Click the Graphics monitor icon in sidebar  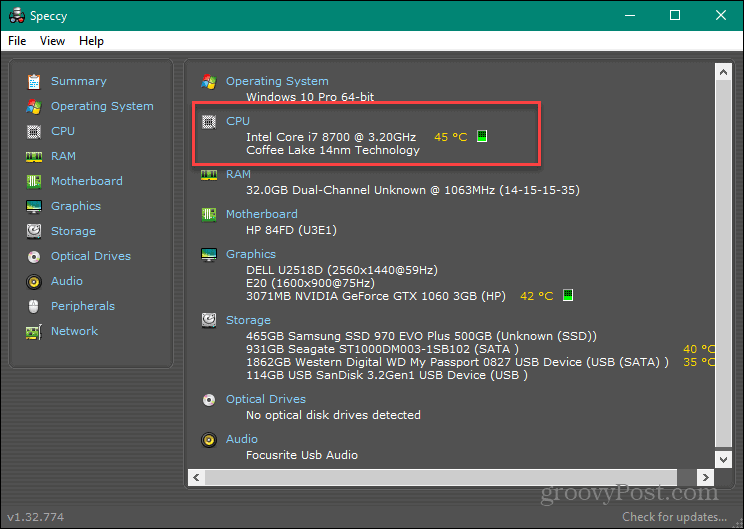tap(34, 206)
